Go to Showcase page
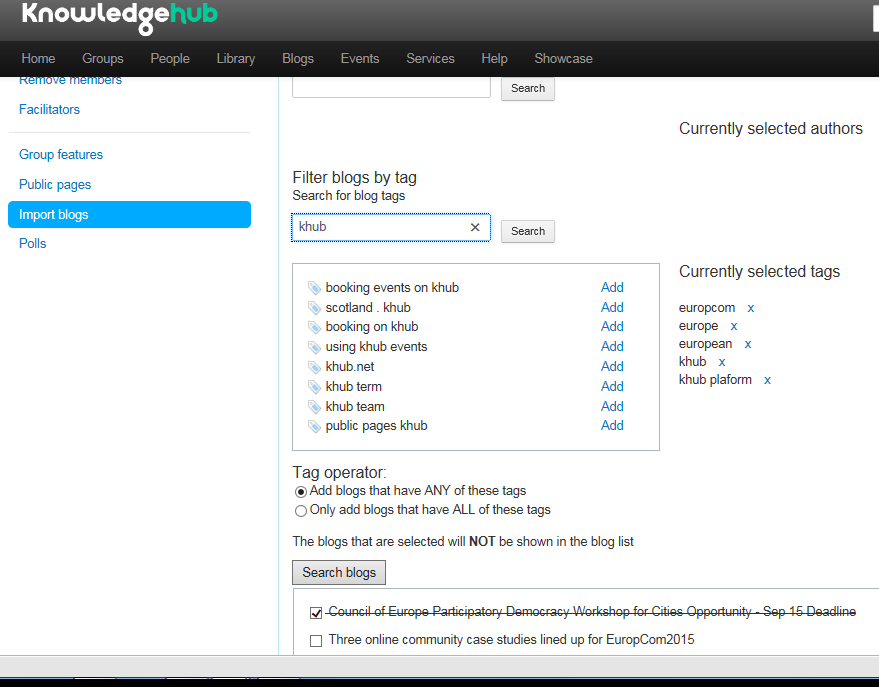This screenshot has height=687, width=879. [563, 58]
